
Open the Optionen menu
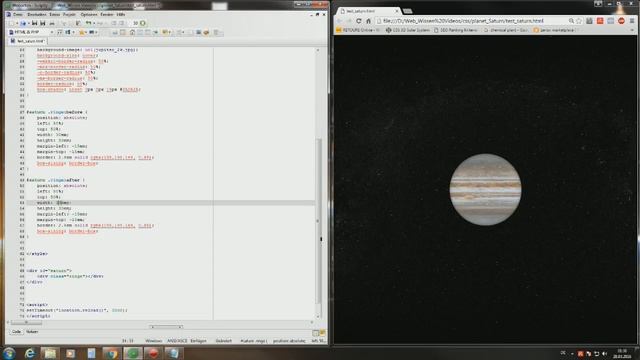[x=89, y=14]
